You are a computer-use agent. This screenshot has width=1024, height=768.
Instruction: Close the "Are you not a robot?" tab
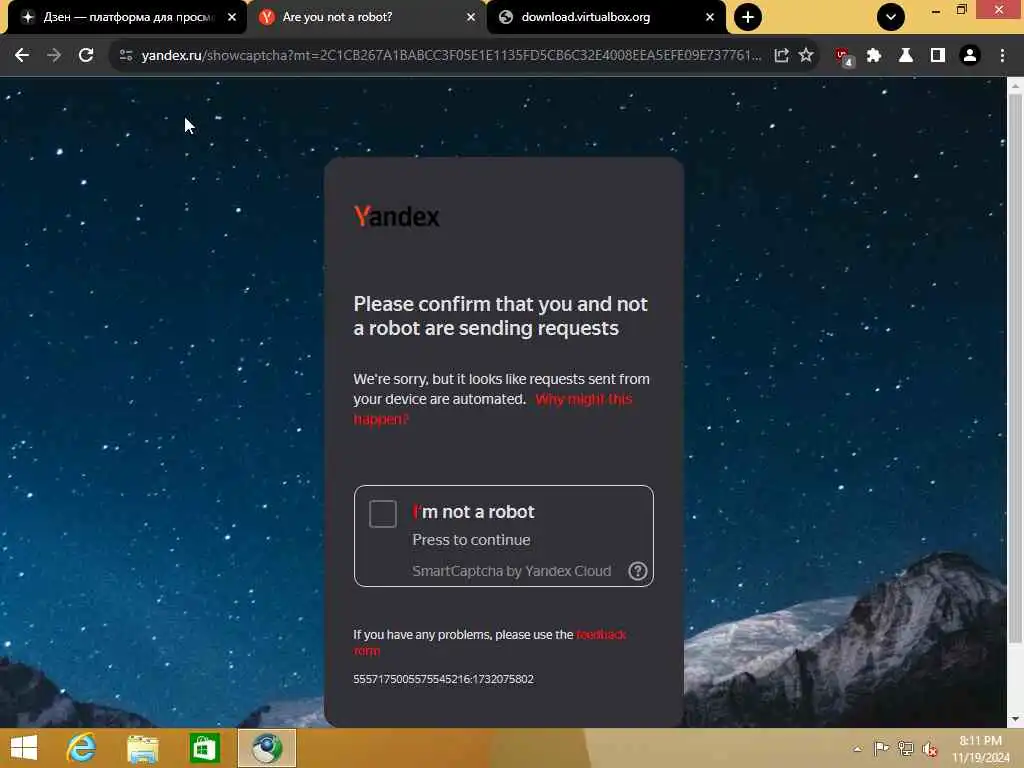(471, 17)
